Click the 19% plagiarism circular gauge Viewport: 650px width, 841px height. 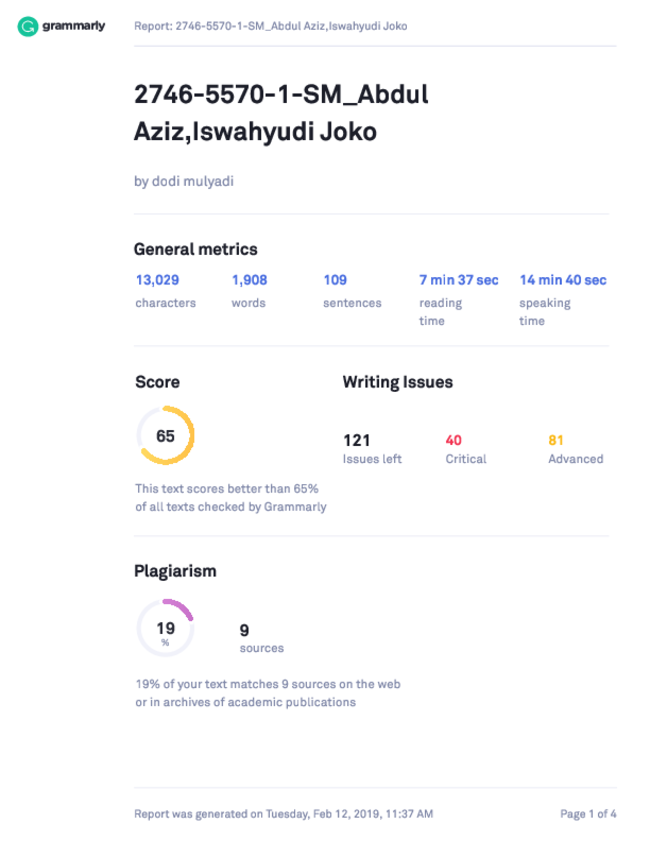(165, 628)
